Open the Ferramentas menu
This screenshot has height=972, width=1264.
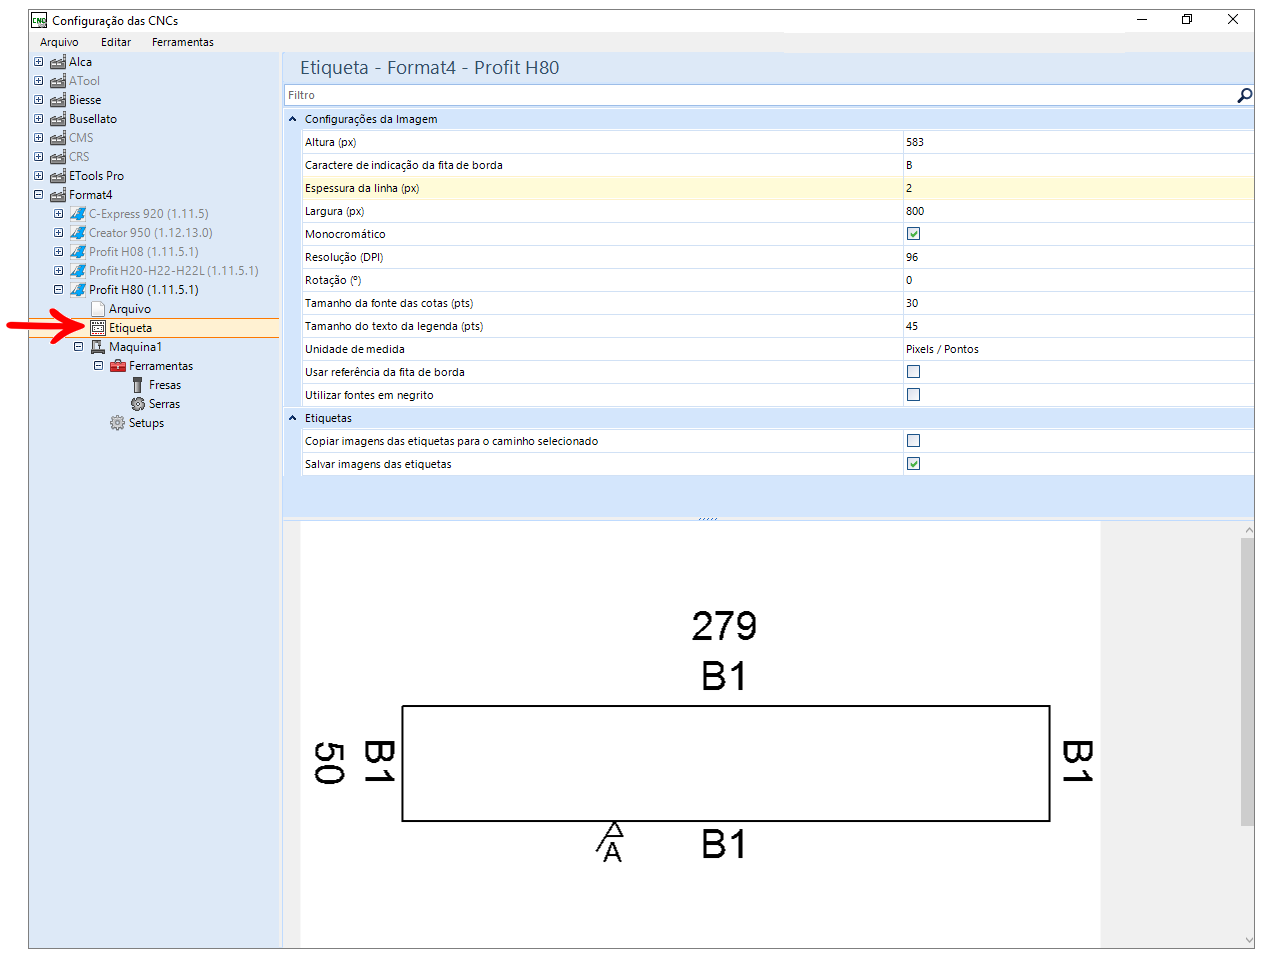click(183, 42)
